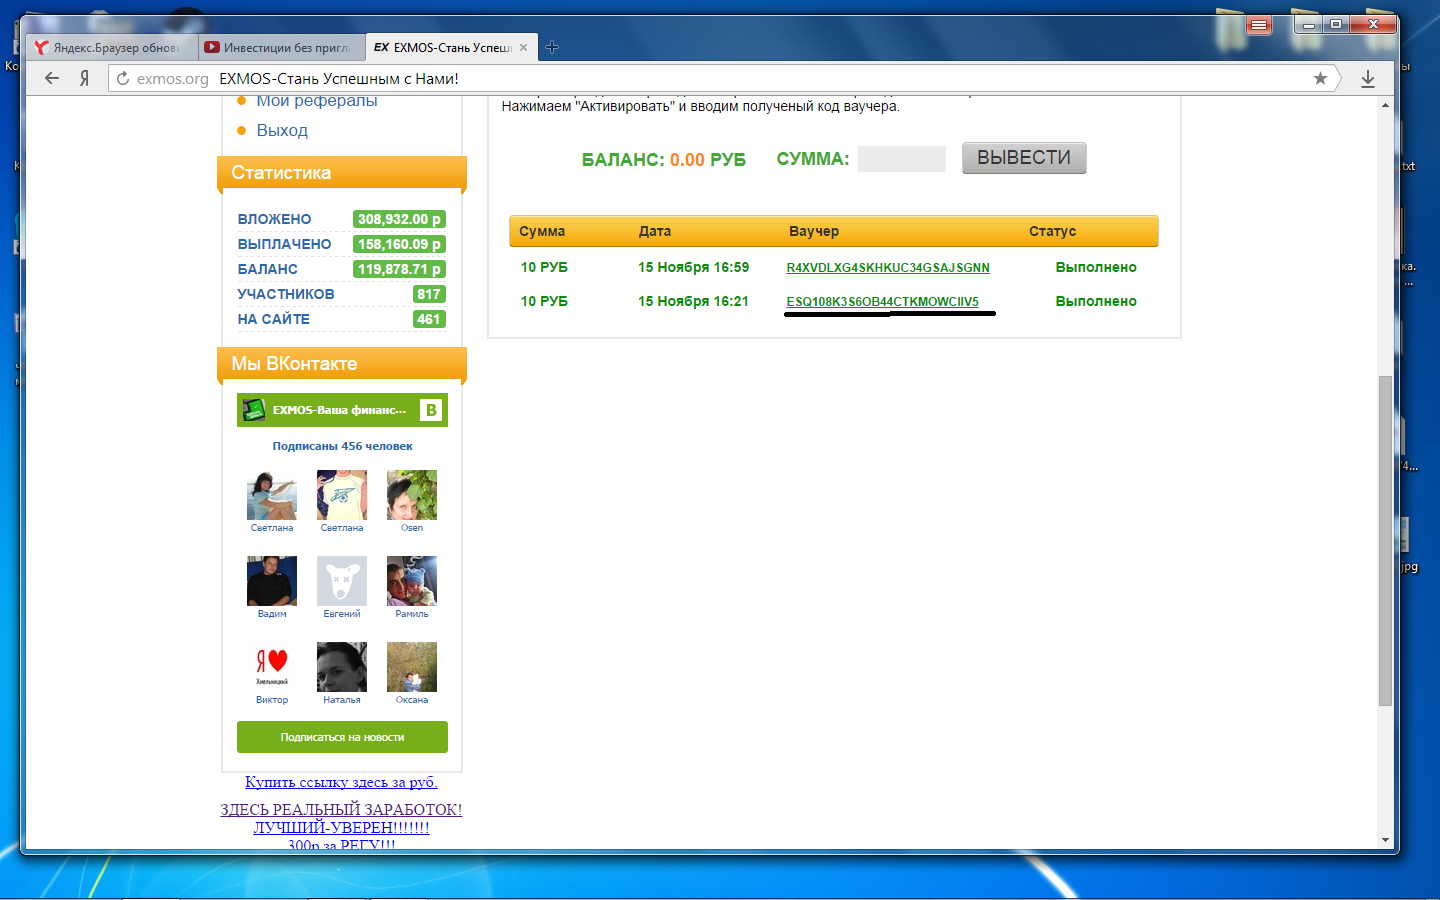Screen dimensions: 1440x900
Task: Click Подписаны 456 человек link
Action: [x=342, y=446]
